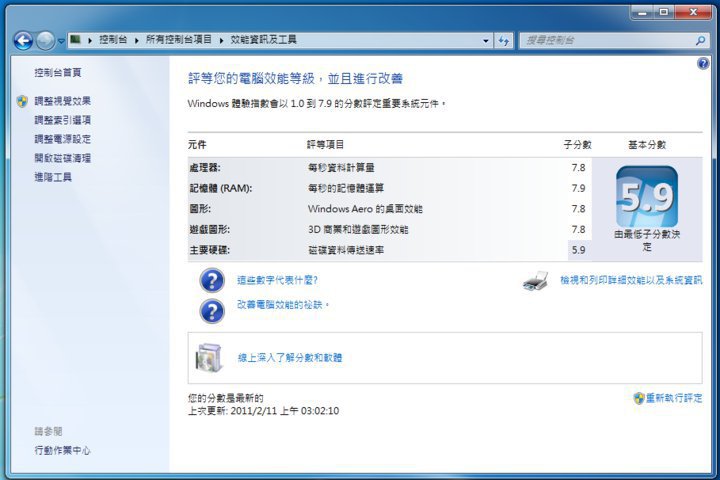Open 開啟磁碟清理 link
This screenshot has width=720, height=480.
click(x=62, y=158)
